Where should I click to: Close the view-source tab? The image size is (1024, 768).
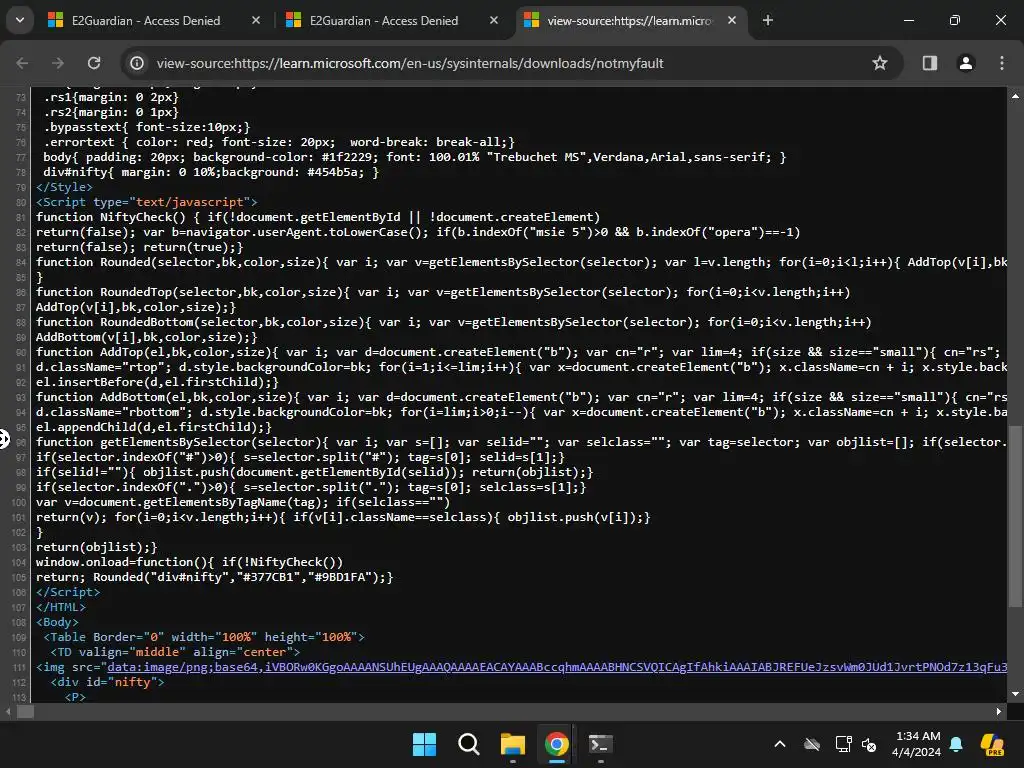732,20
